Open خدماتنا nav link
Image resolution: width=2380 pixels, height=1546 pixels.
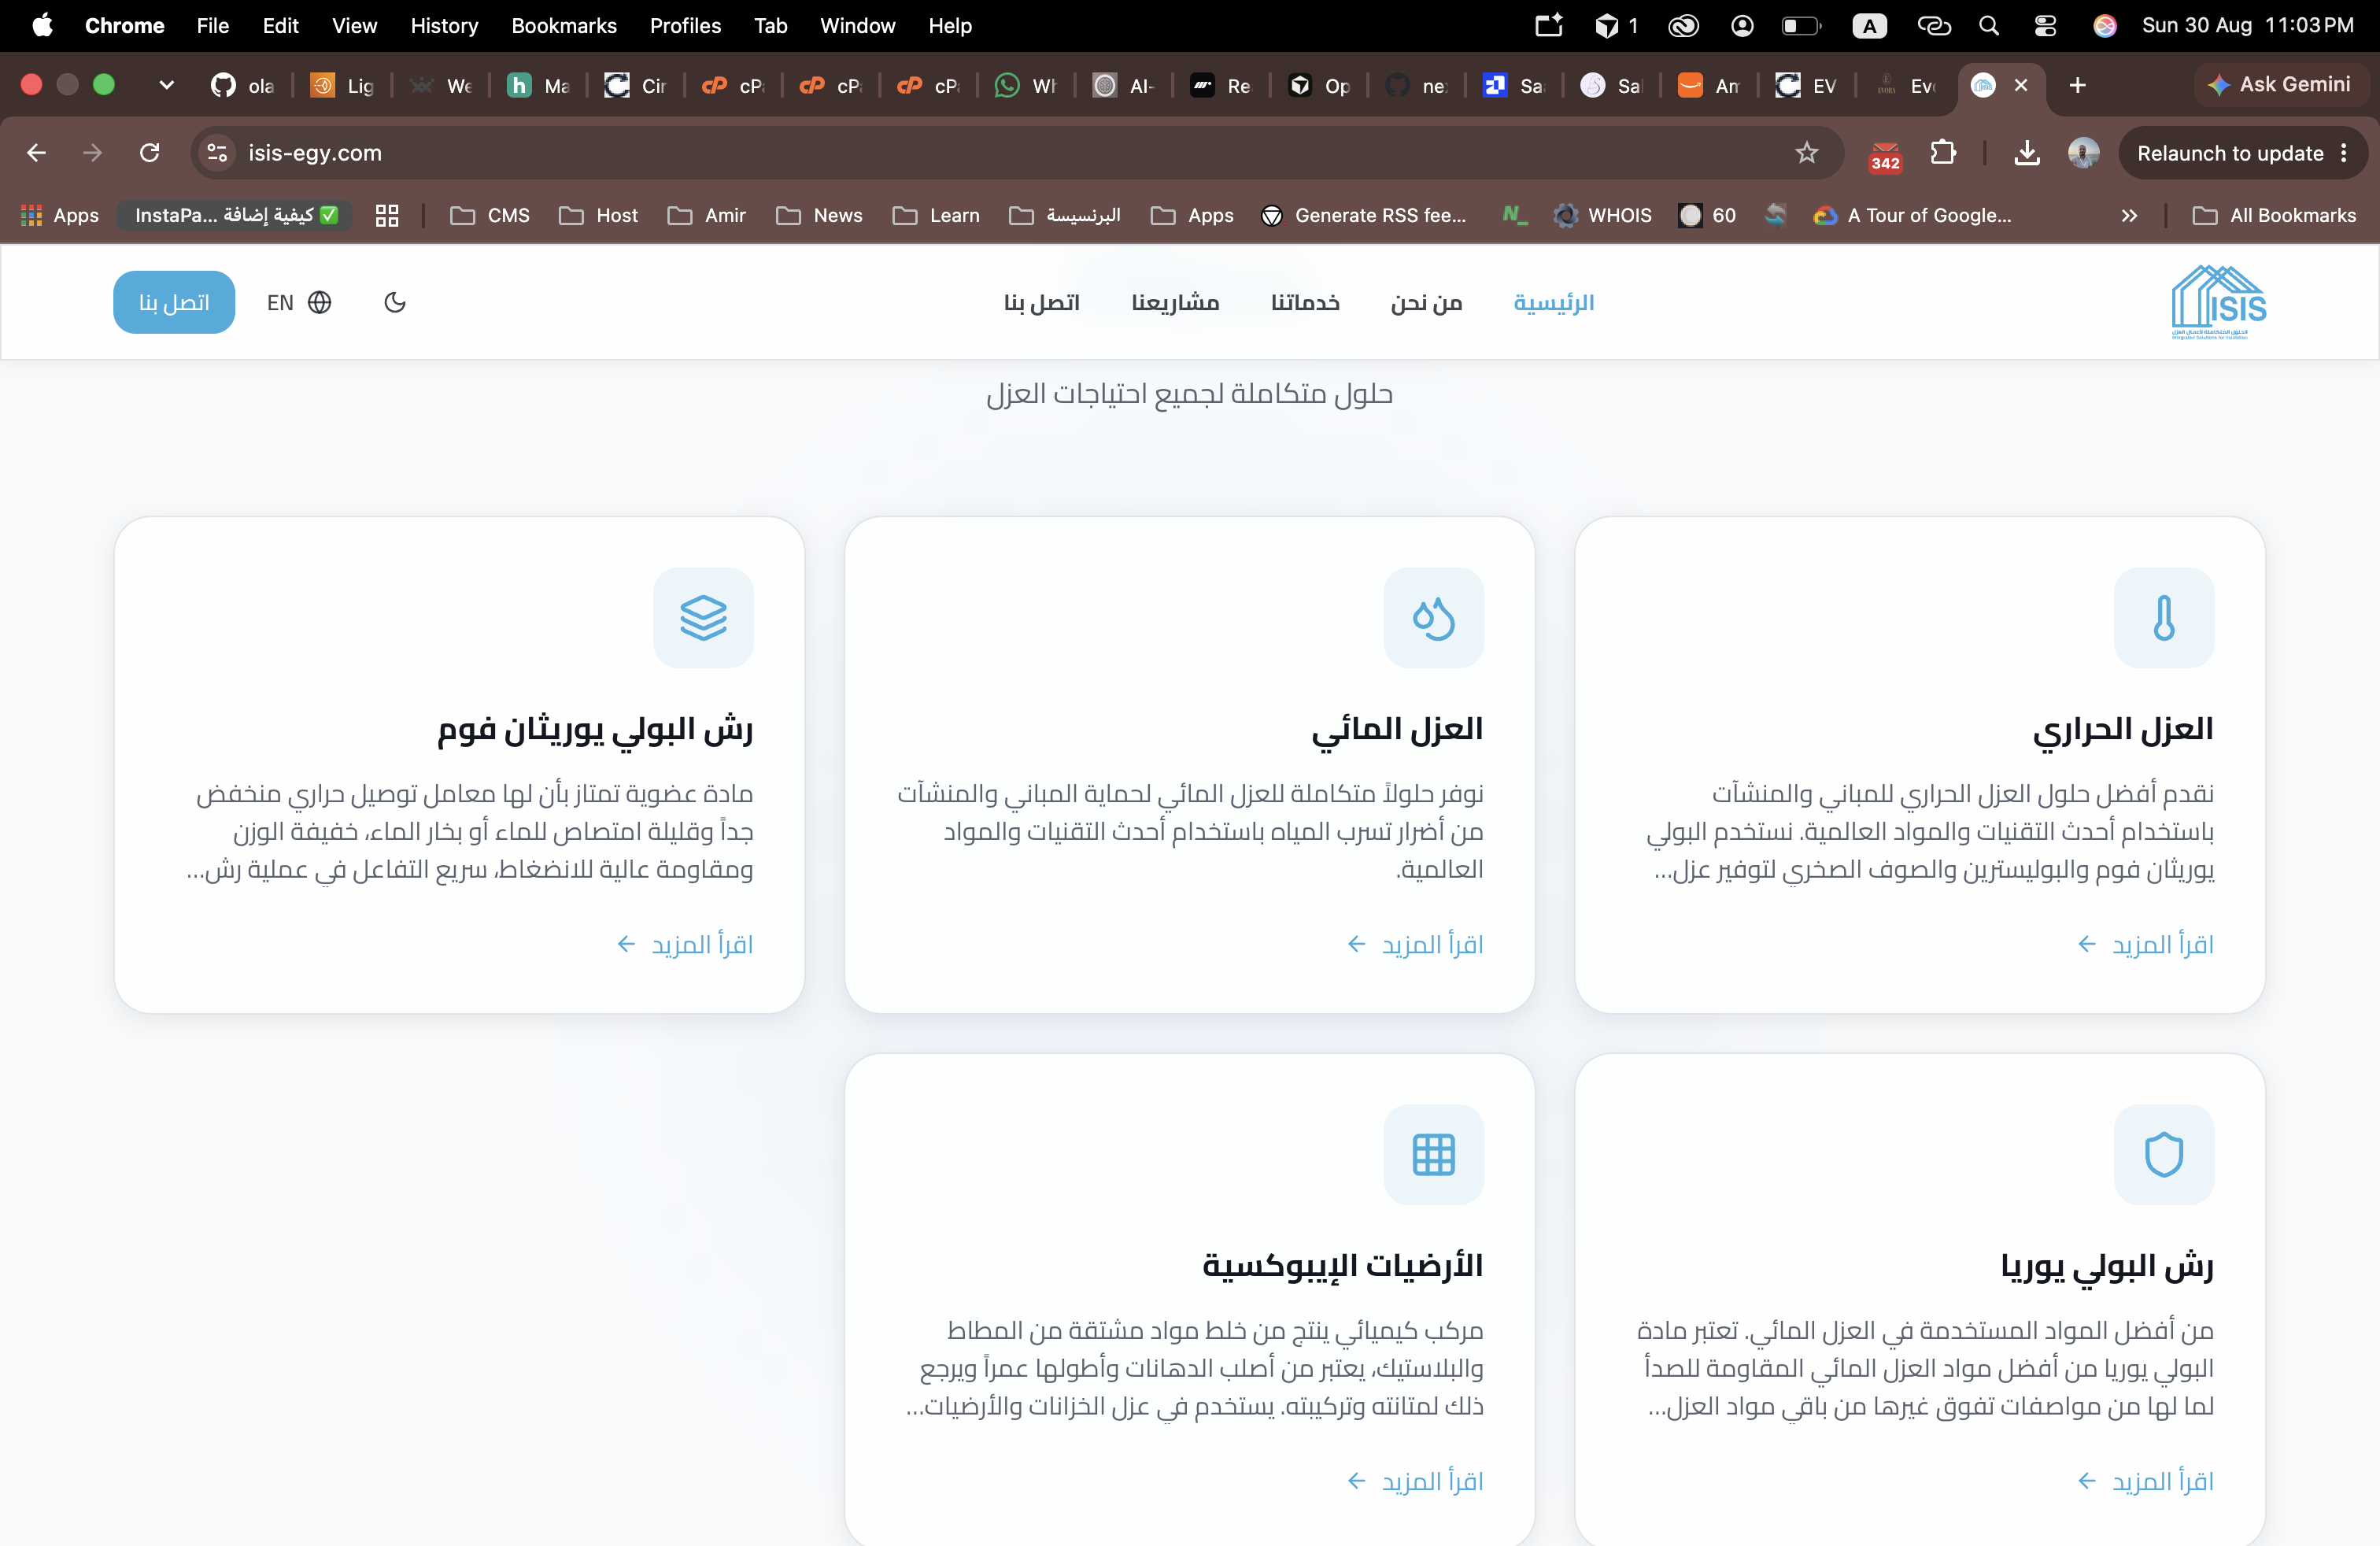[x=1305, y=302]
